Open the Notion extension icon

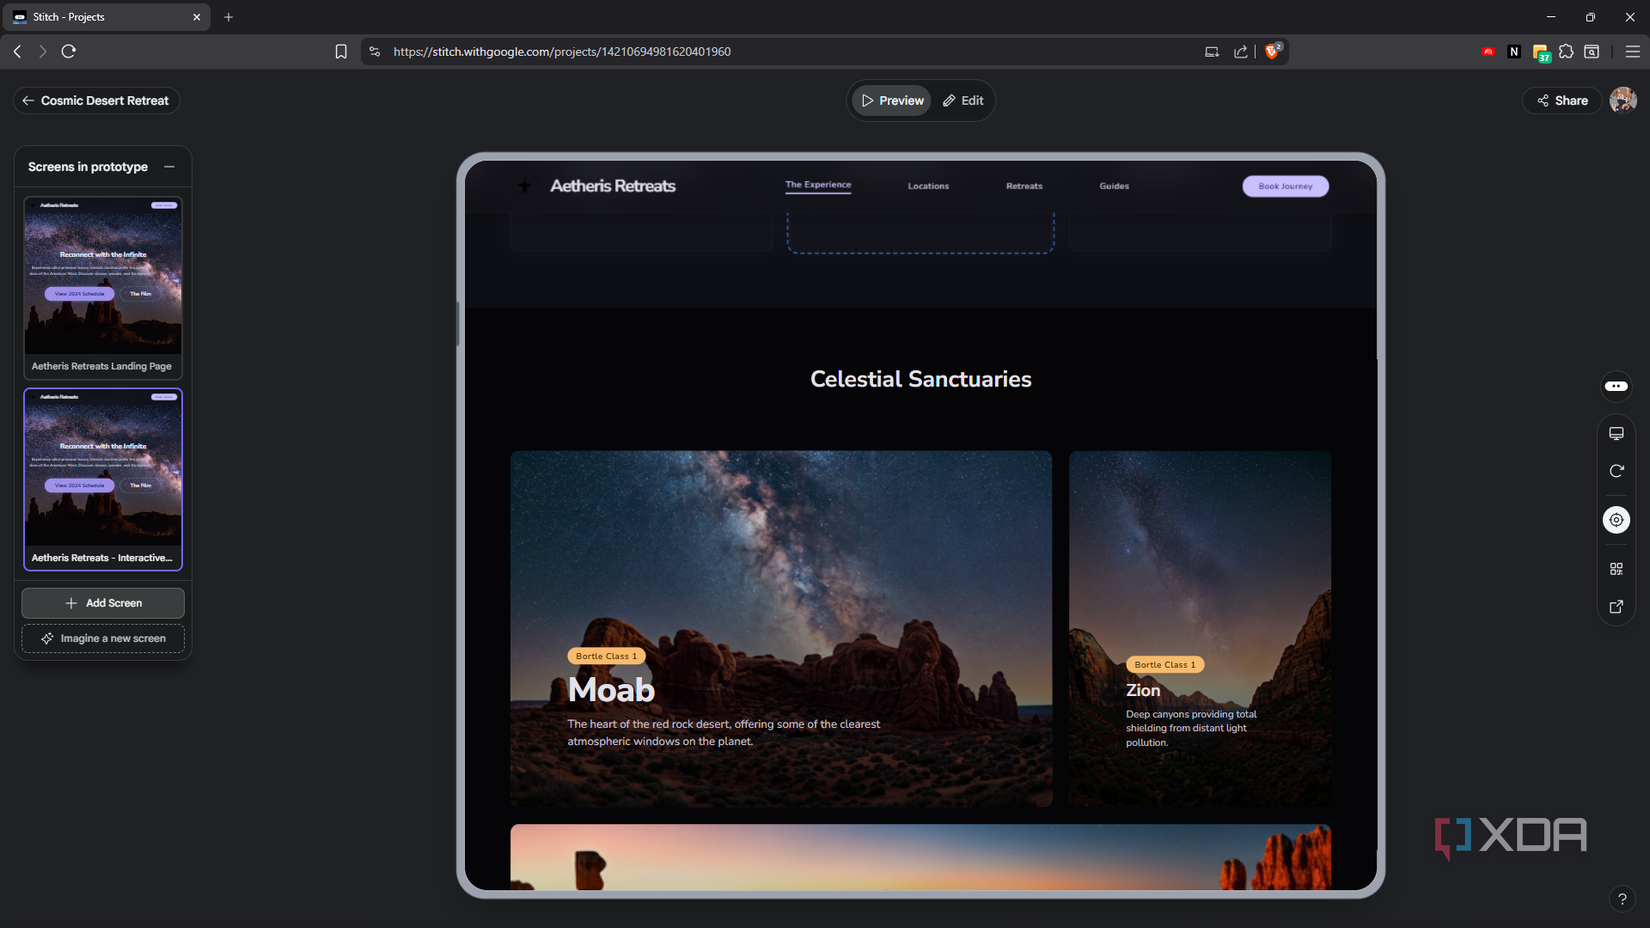1514,52
